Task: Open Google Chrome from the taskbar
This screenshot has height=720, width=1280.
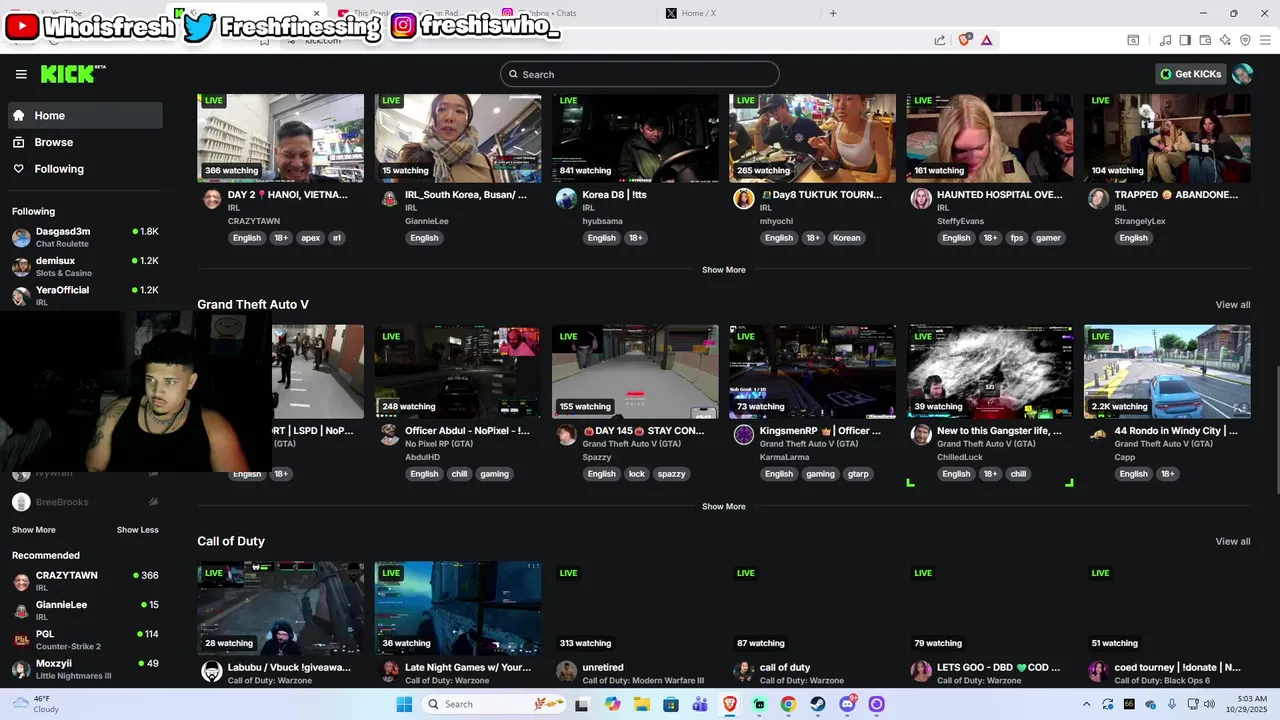Action: pos(788,704)
